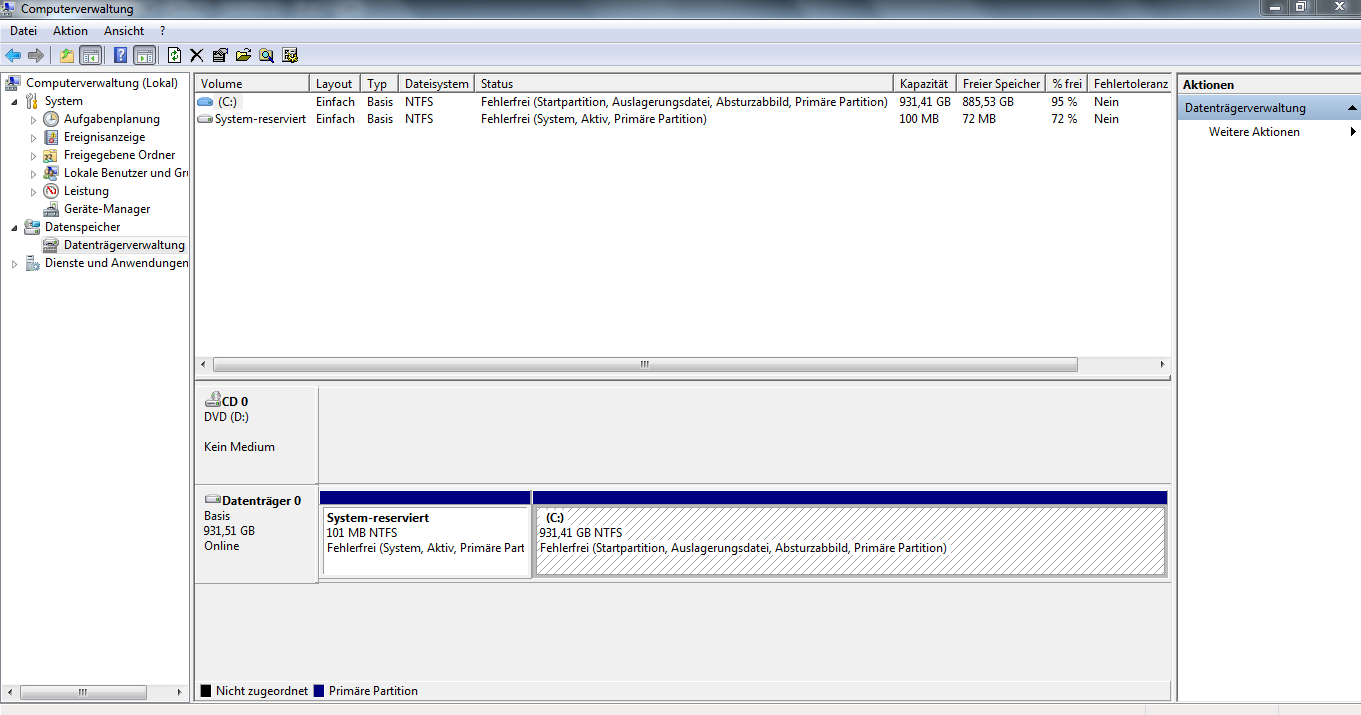Expand Dienste und Anwendungen node

pyautogui.click(x=14, y=263)
